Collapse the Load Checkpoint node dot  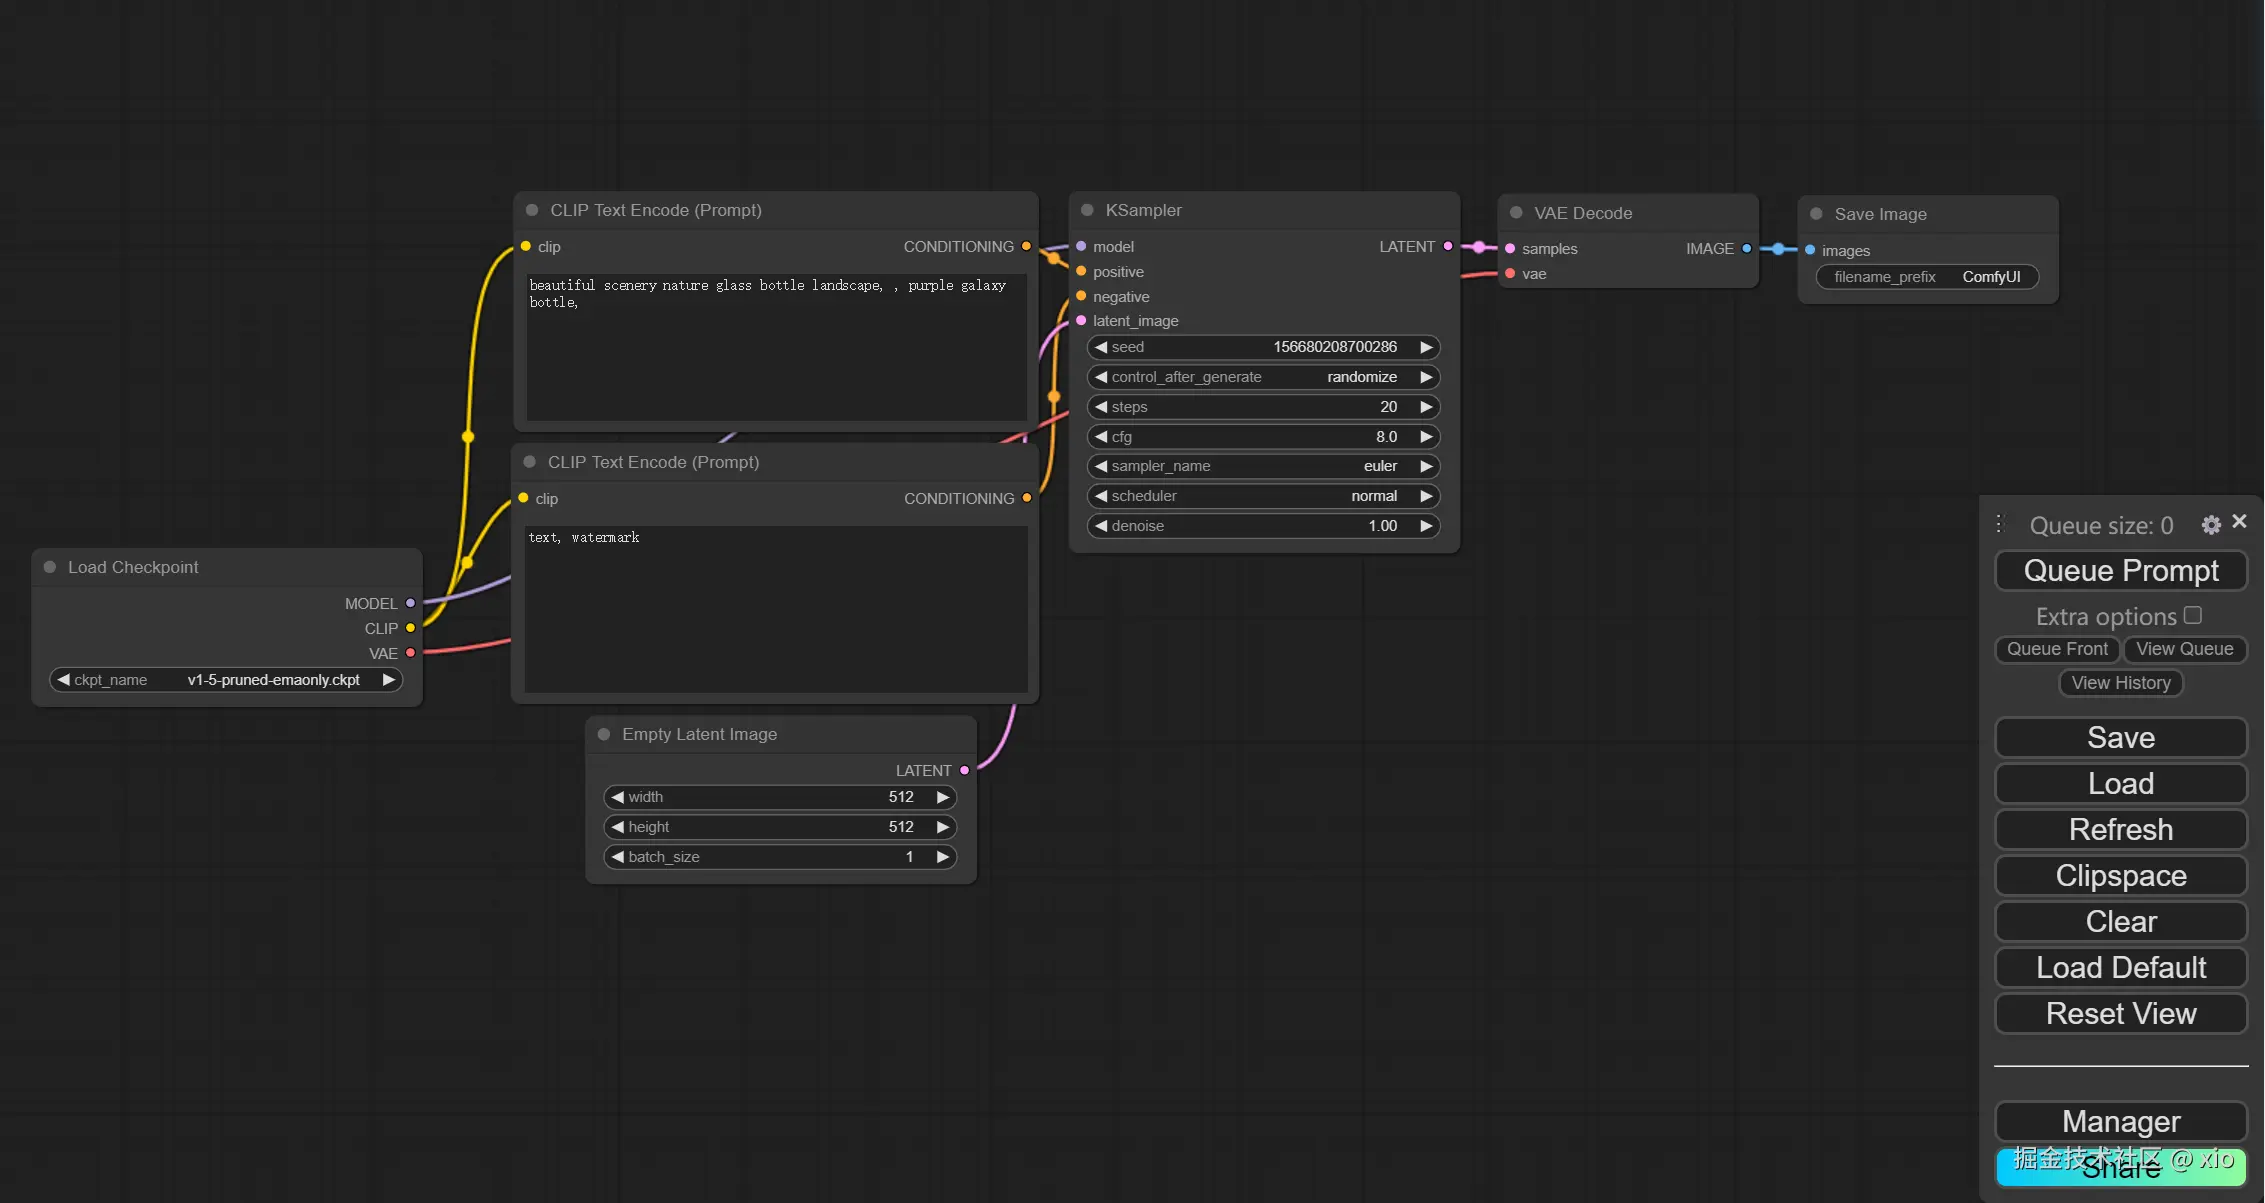pyautogui.click(x=49, y=567)
